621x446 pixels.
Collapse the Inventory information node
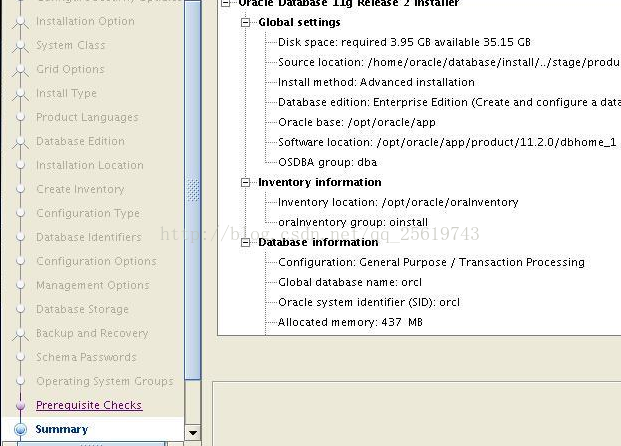pyautogui.click(x=246, y=183)
